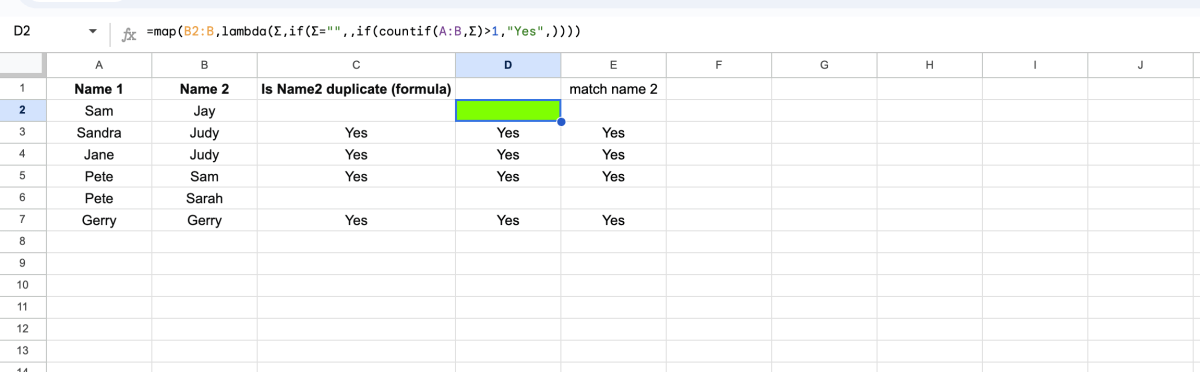Select column A header

pos(99,66)
